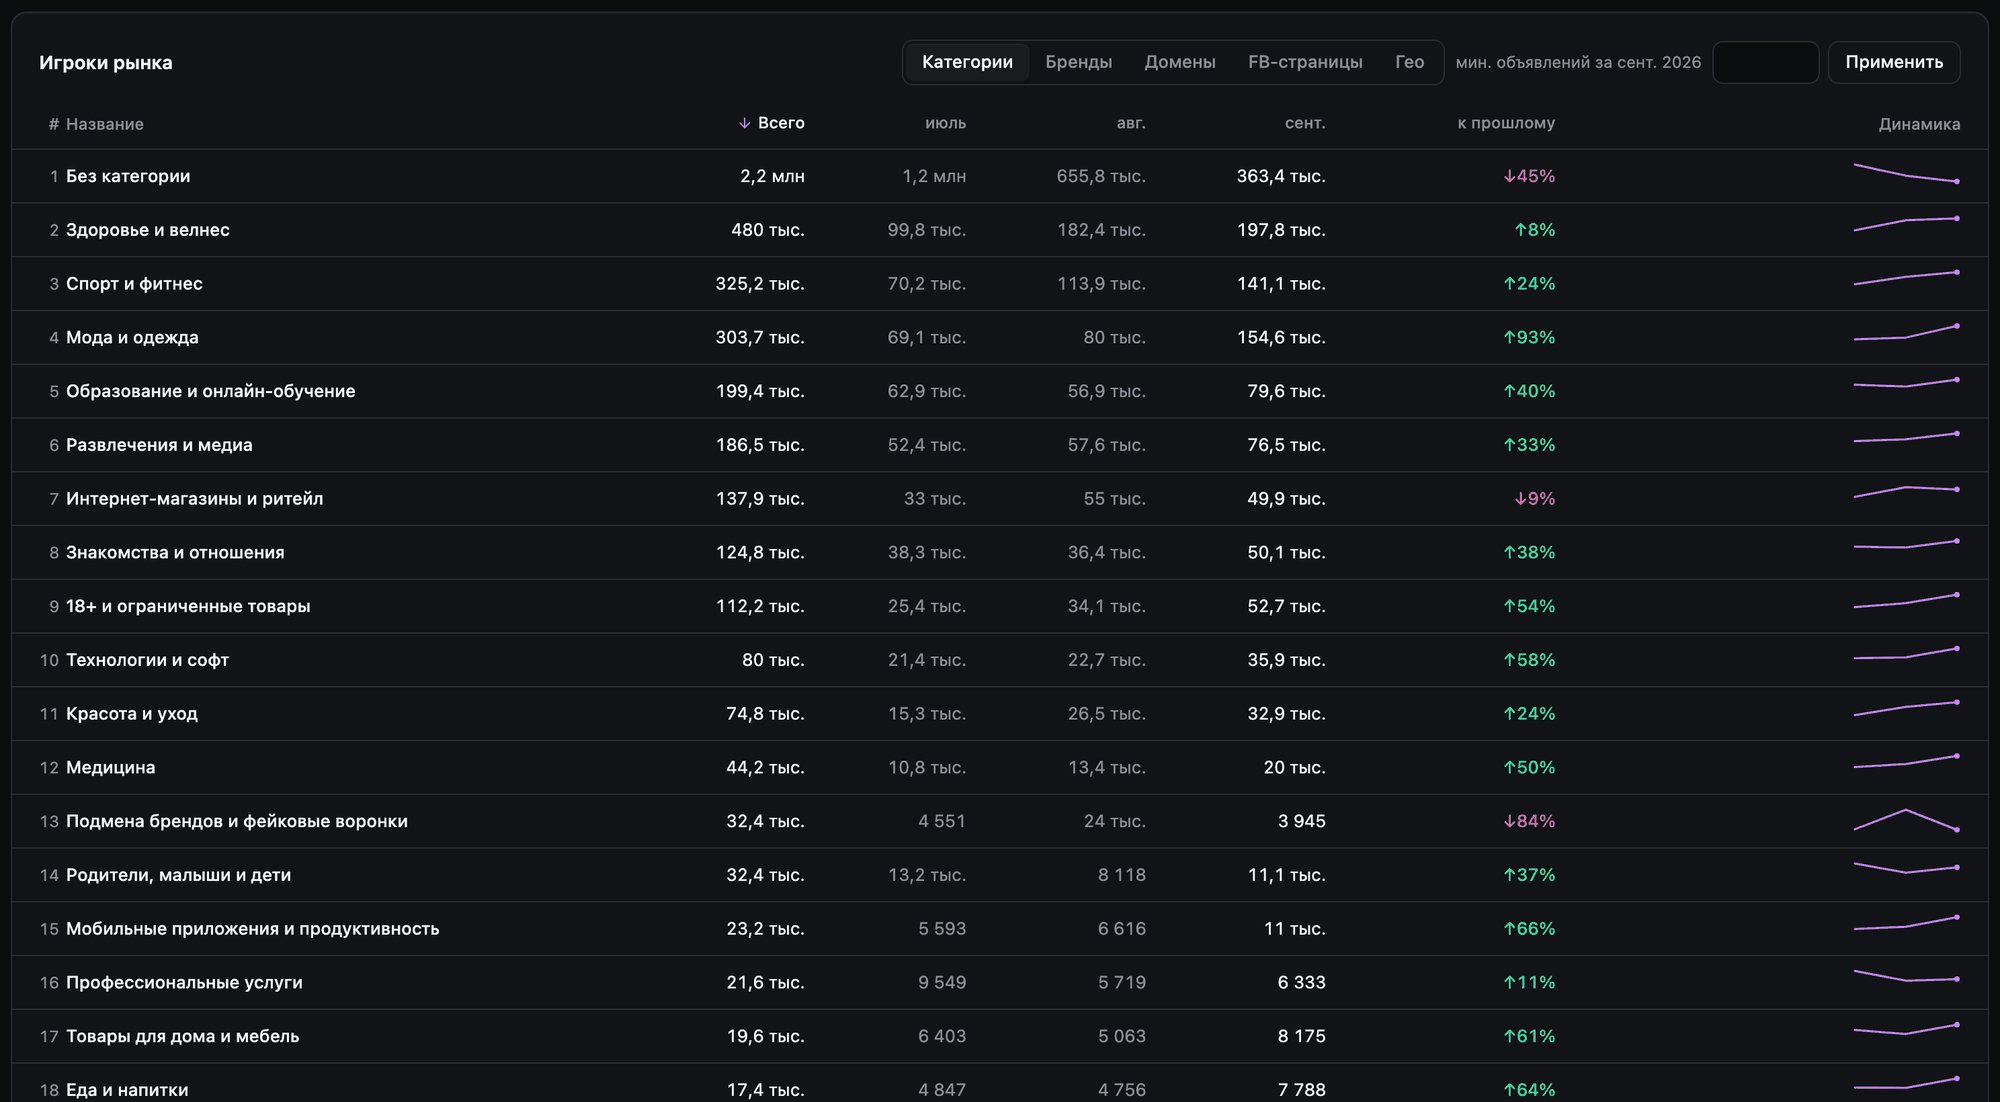Click the ↓84% change value
The height and width of the screenshot is (1102, 2000).
point(1529,821)
